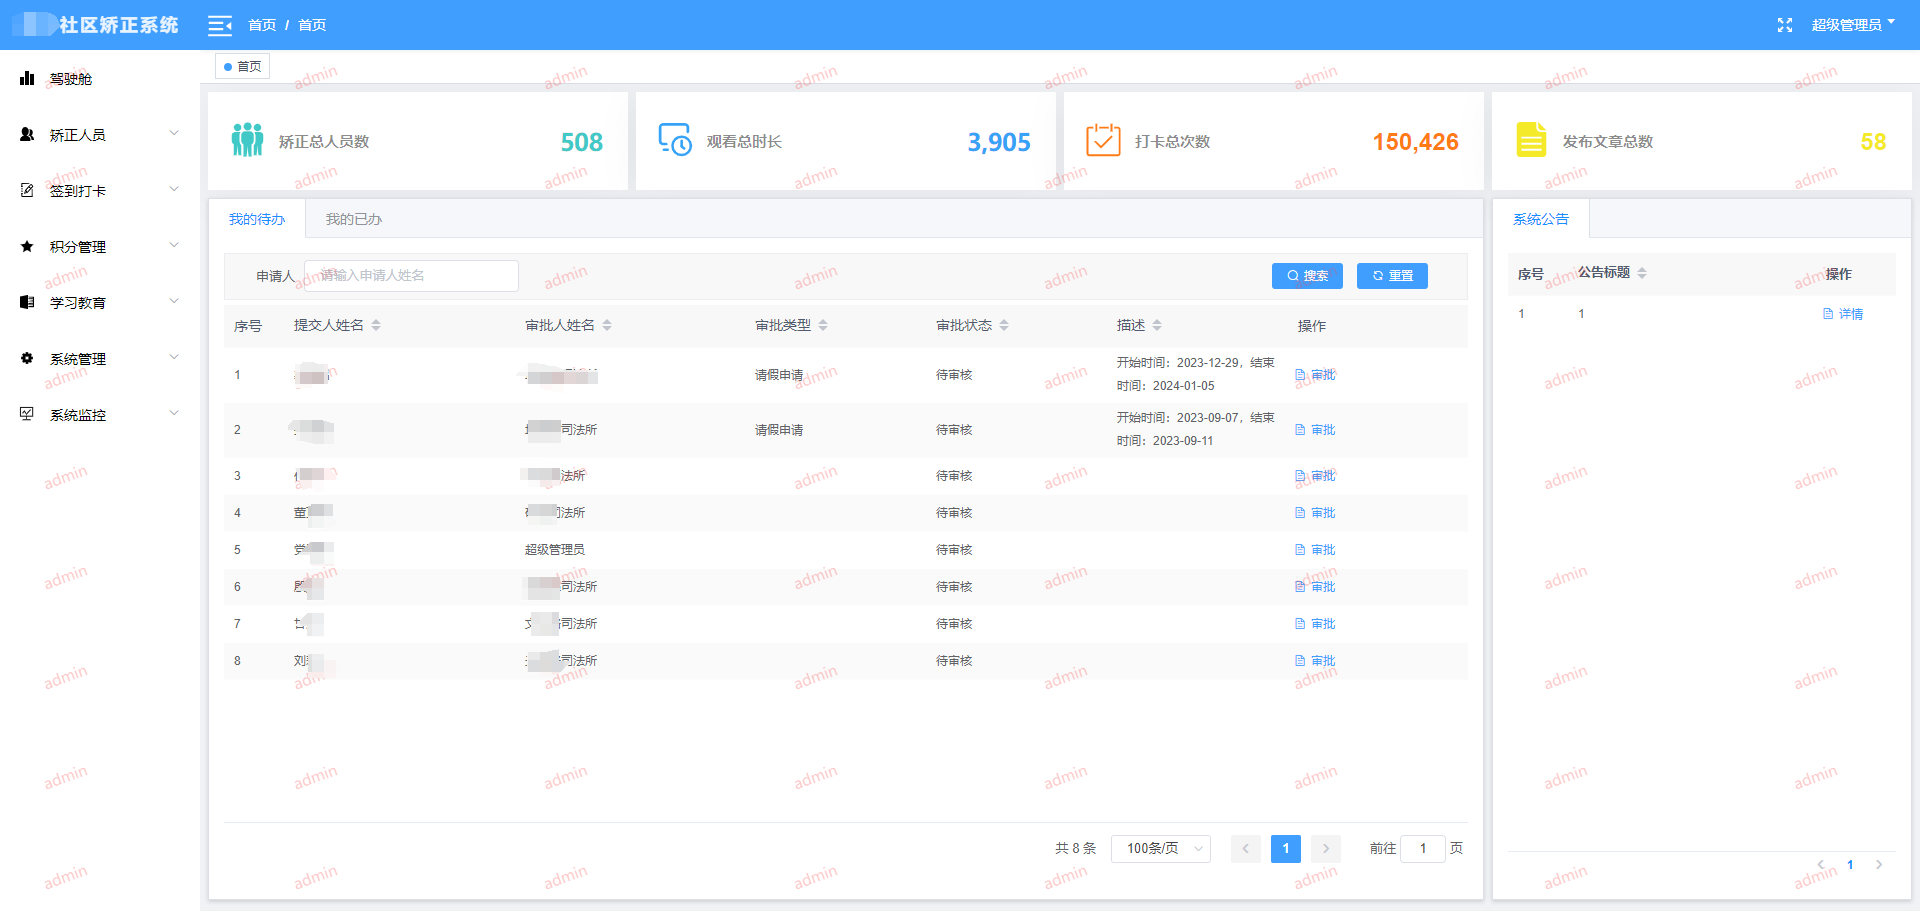The height and width of the screenshot is (911, 1920).
Task: Click the next page arrow in main table
Action: 1326,849
